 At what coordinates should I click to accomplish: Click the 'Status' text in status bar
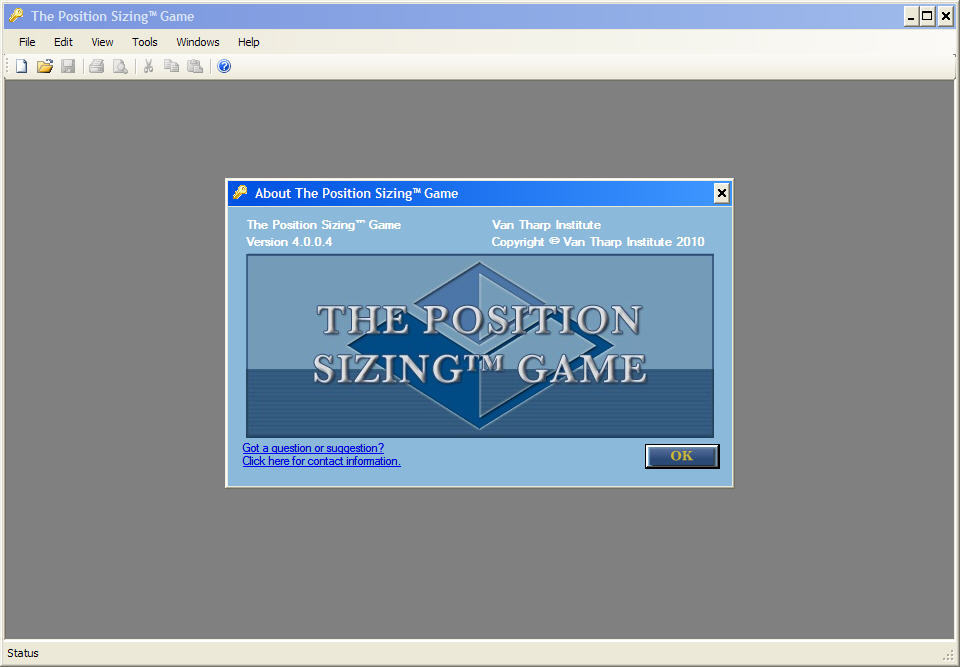pyautogui.click(x=23, y=653)
